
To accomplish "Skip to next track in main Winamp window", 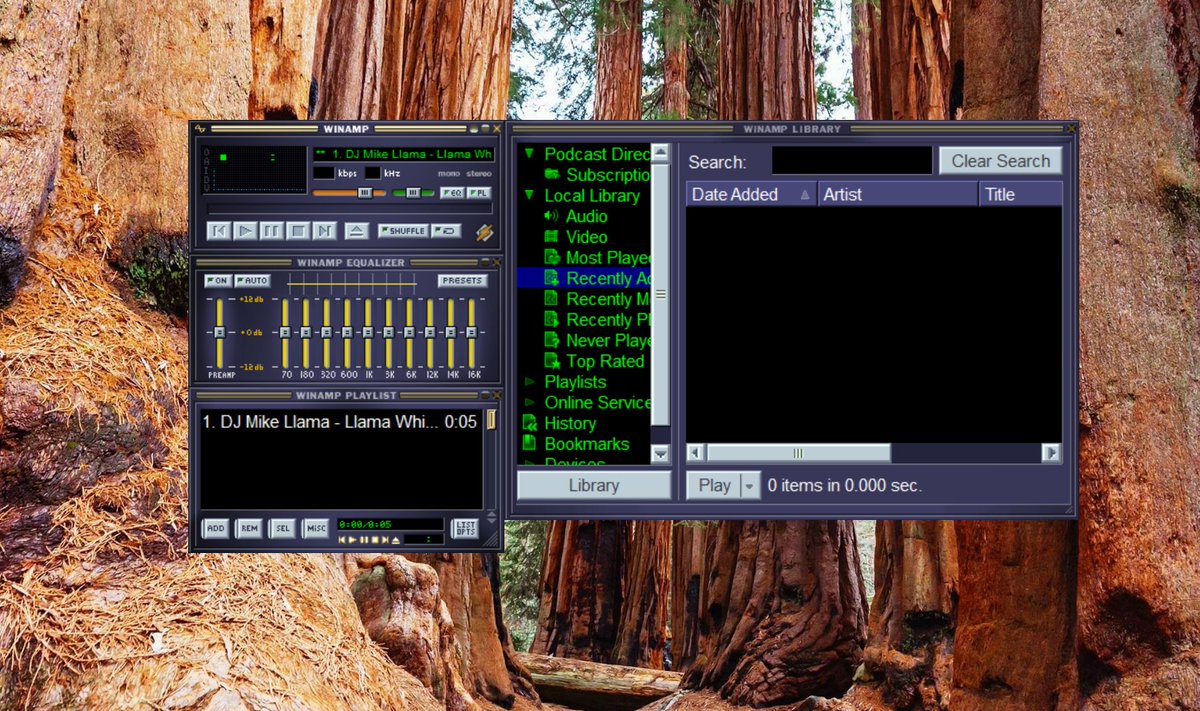I will click(324, 231).
